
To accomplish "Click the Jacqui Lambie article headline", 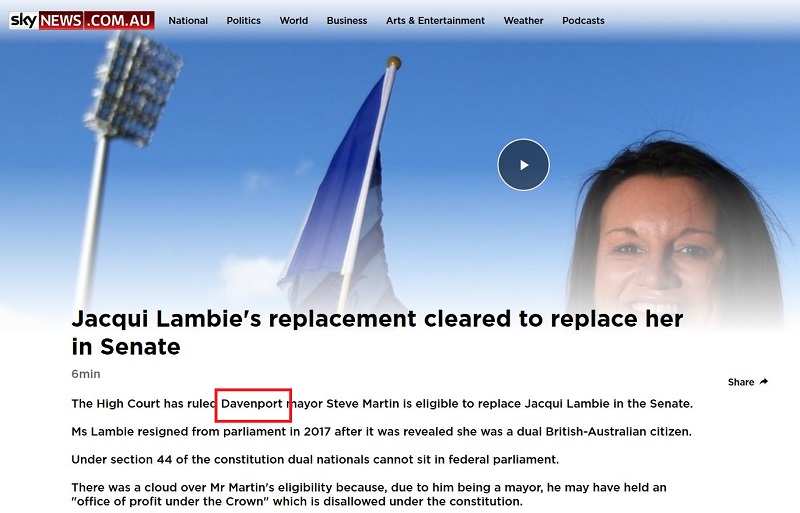I will pyautogui.click(x=377, y=333).
